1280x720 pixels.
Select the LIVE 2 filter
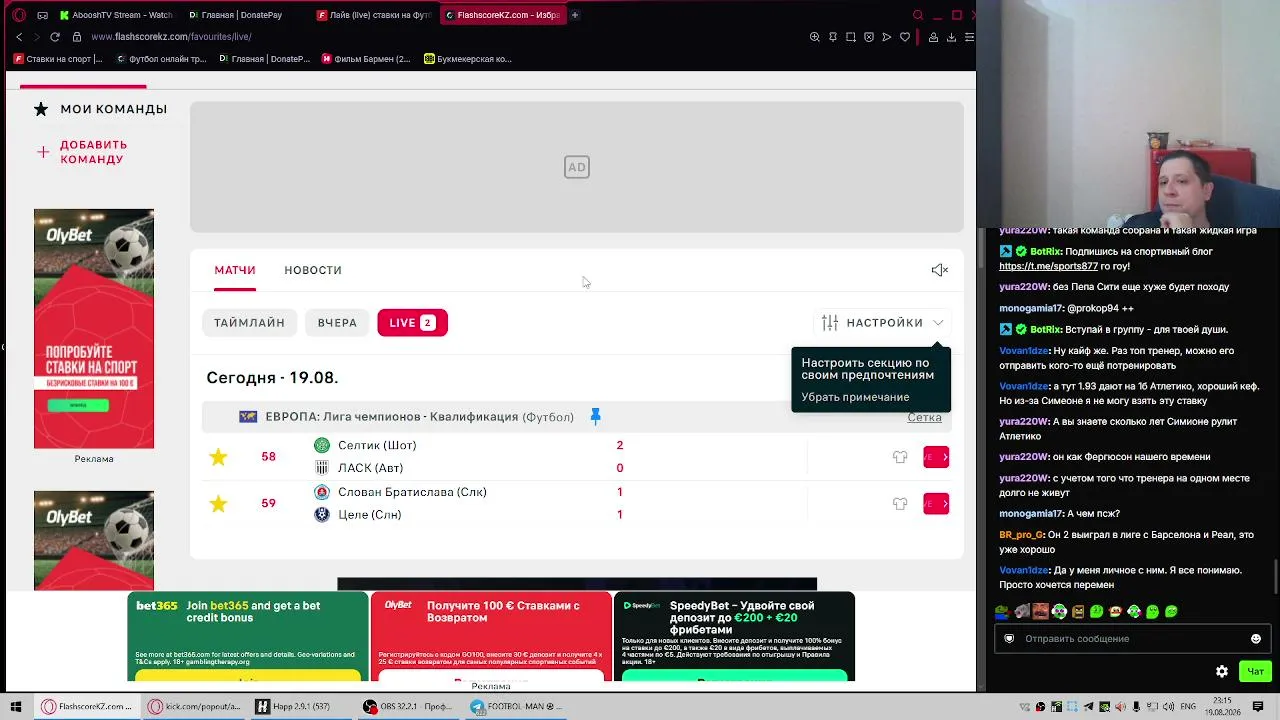pyautogui.click(x=412, y=323)
